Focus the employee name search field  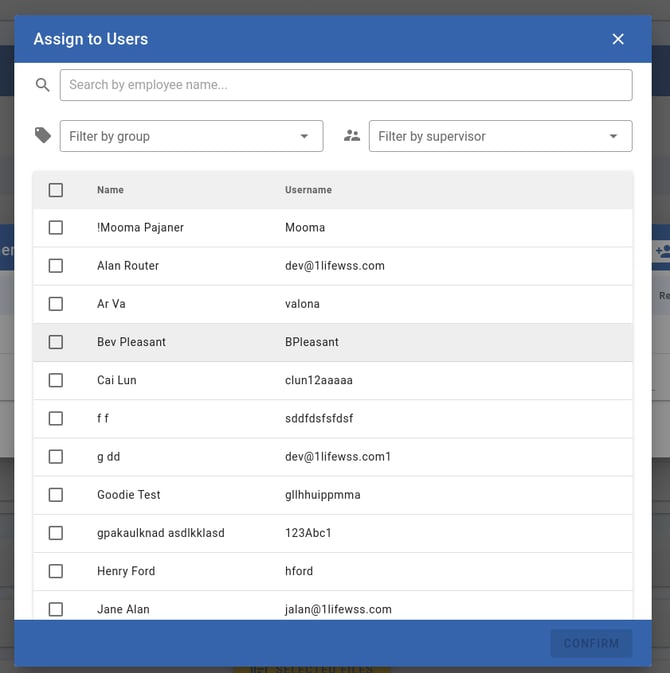coord(345,85)
